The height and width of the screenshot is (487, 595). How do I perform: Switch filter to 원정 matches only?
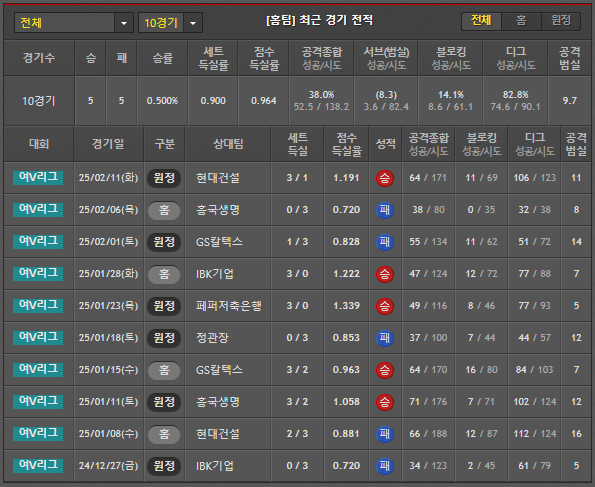pyautogui.click(x=561, y=21)
